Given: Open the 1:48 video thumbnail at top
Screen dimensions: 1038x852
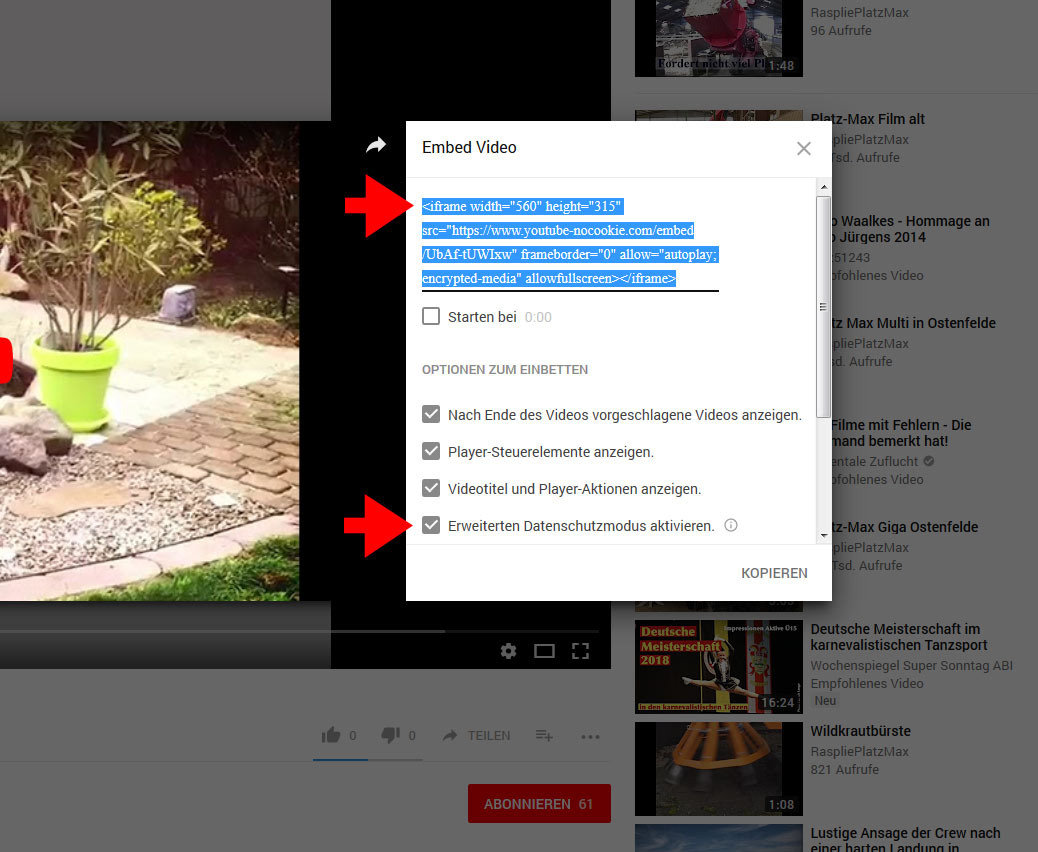Looking at the screenshot, I should point(718,38).
